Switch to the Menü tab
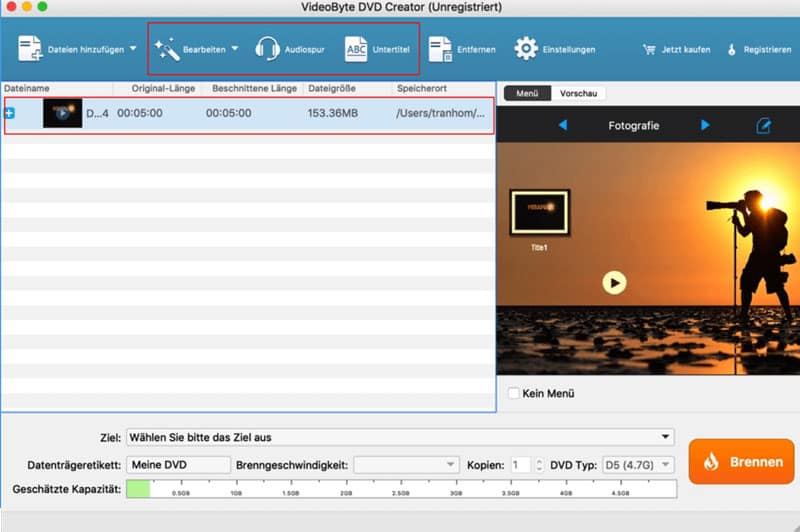Image resolution: width=800 pixels, height=532 pixels. (x=527, y=93)
